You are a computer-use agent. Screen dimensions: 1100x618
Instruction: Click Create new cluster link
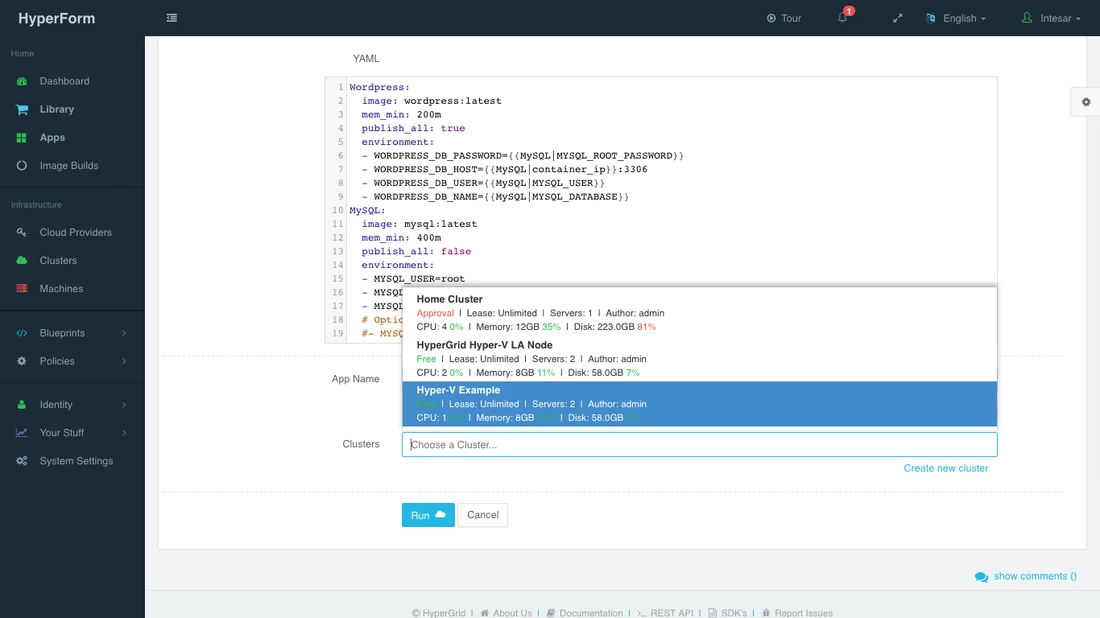(x=946, y=468)
